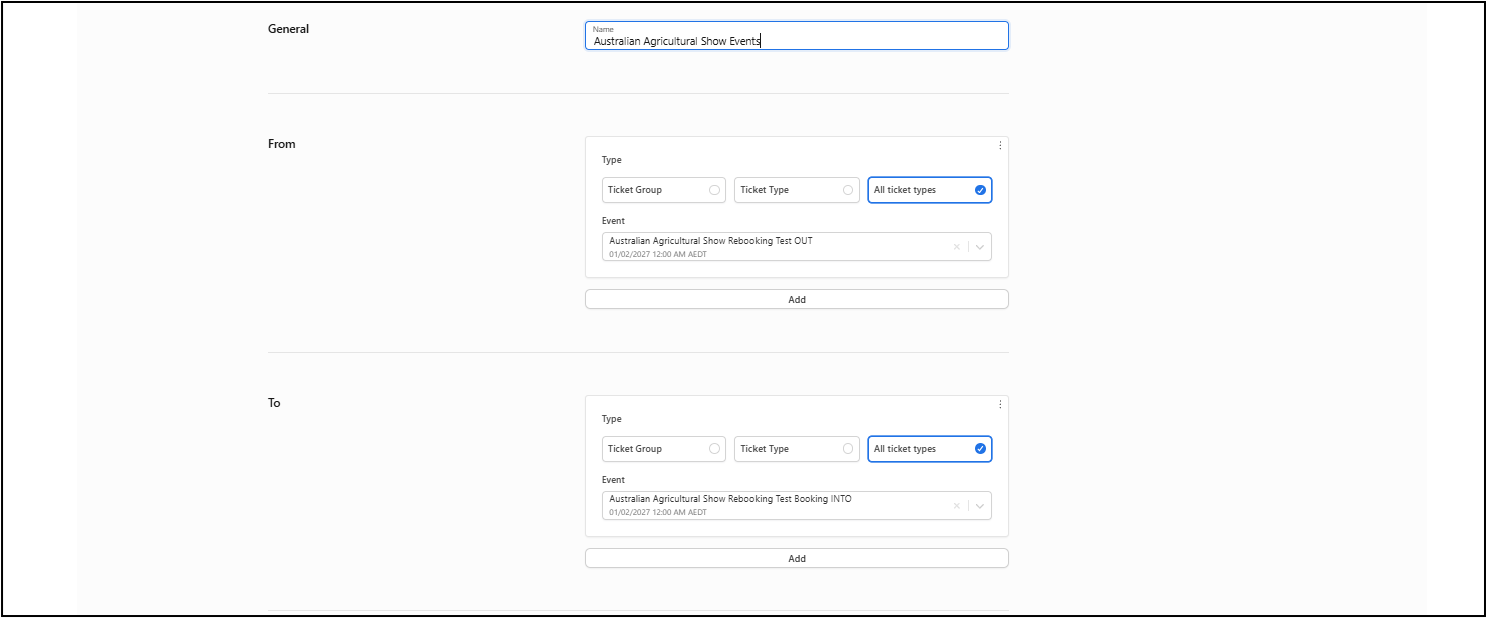1486x618 pixels.
Task: Select All ticket types in the From section
Action: pyautogui.click(x=929, y=190)
